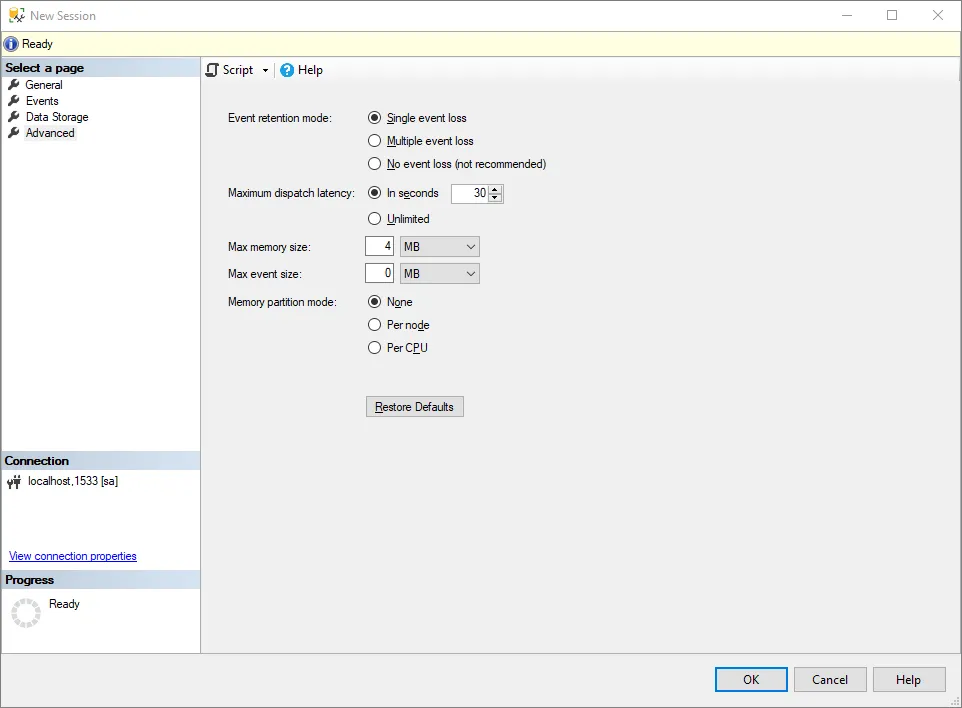Click the Event retention mode label
962x708 pixels.
(280, 118)
